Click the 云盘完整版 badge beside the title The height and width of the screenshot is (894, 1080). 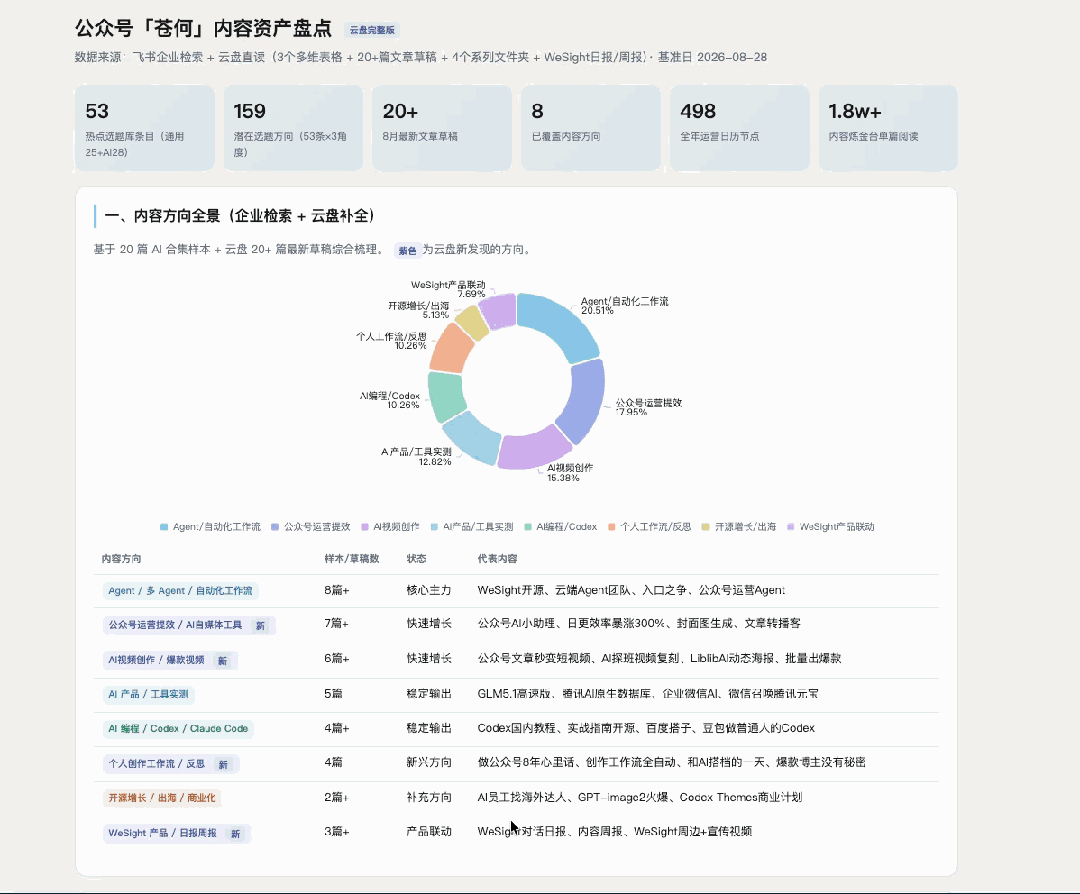[x=372, y=30]
